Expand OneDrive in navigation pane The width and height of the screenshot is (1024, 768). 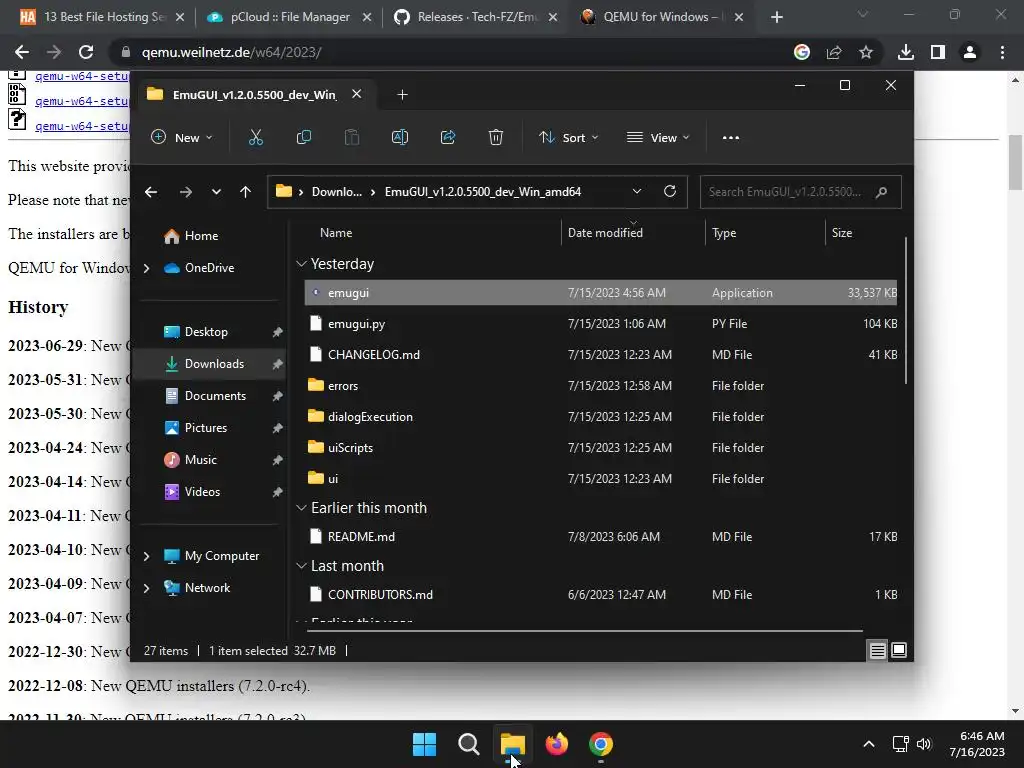146,268
